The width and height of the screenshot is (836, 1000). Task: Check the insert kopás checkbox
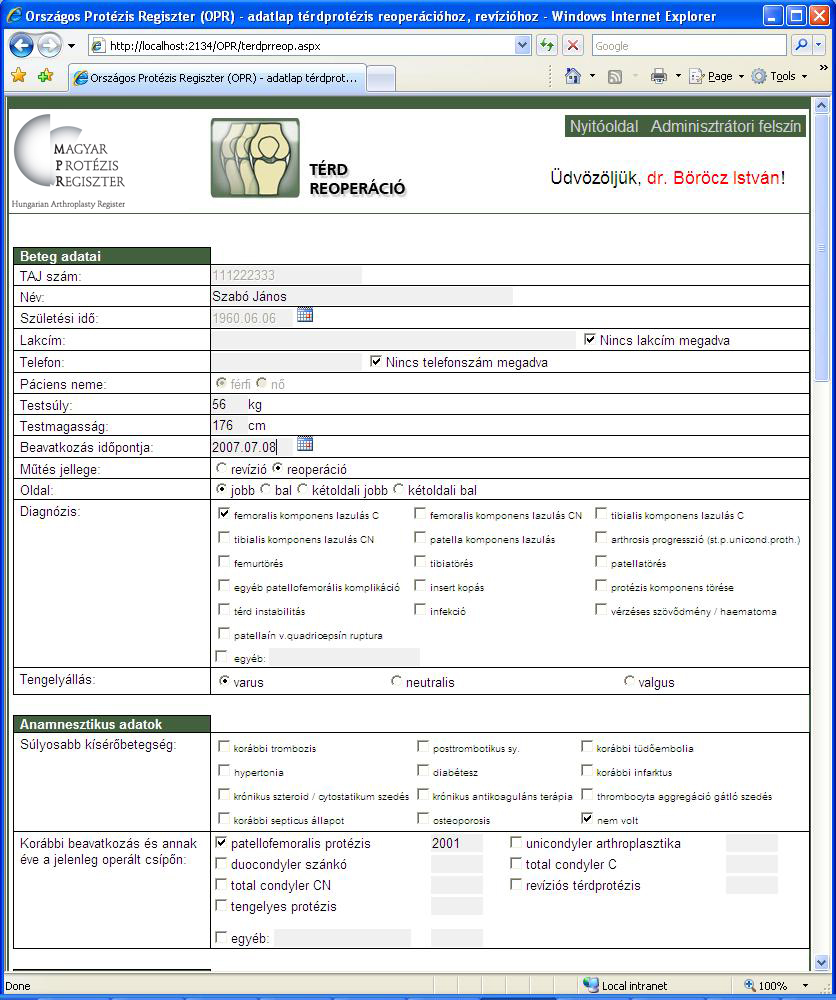420,585
